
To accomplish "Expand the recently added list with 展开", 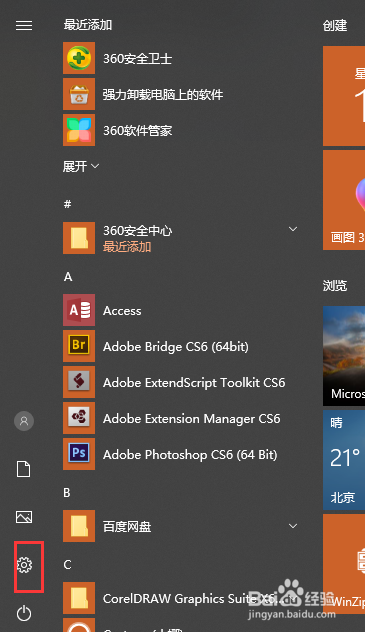I will click(x=81, y=166).
